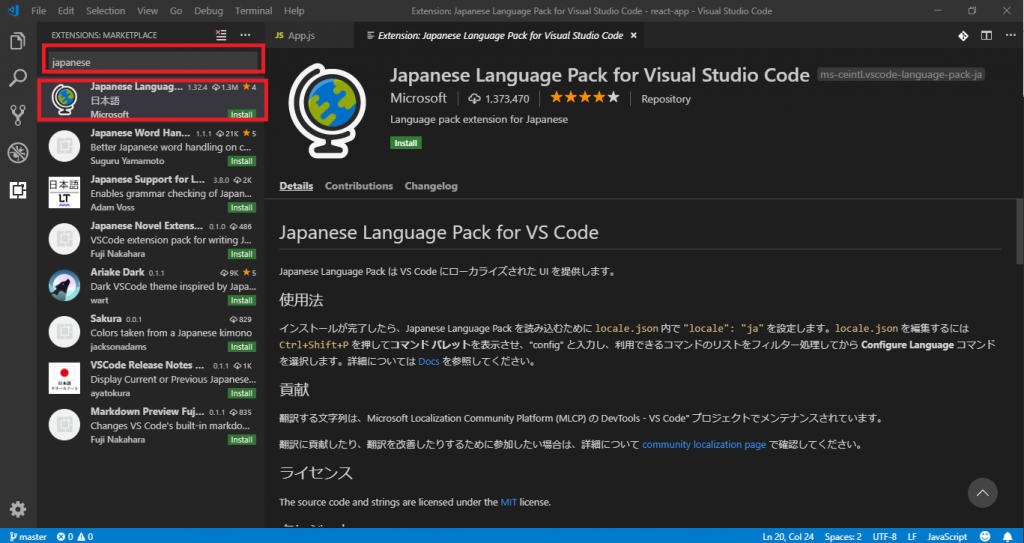Open the Selection menu
1024x543 pixels.
106,11
